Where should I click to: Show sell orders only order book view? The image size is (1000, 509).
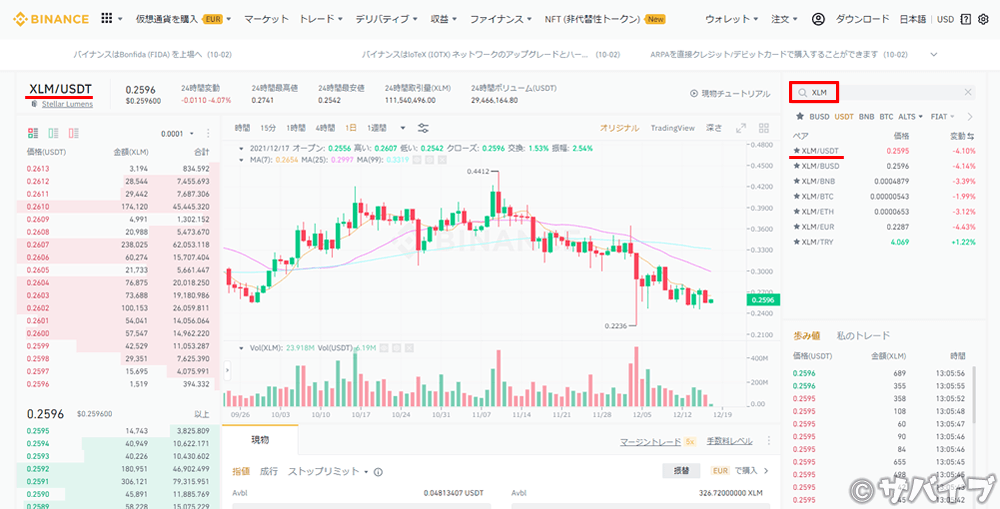click(73, 133)
